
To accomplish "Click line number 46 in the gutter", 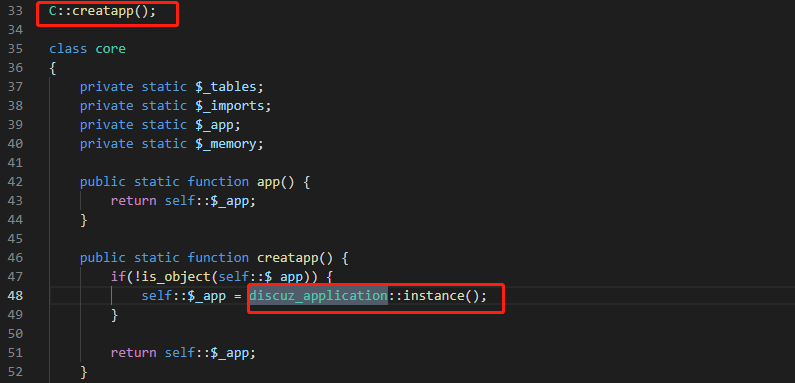I will (x=15, y=258).
